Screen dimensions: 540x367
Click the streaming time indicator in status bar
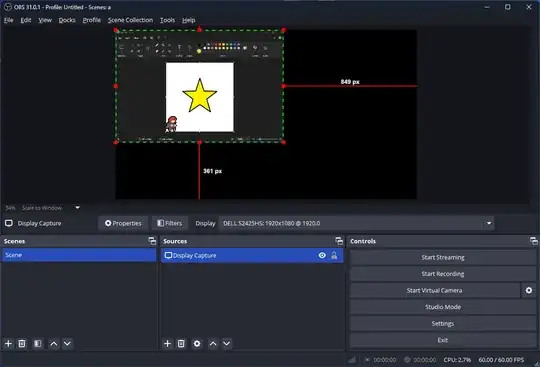[381, 360]
